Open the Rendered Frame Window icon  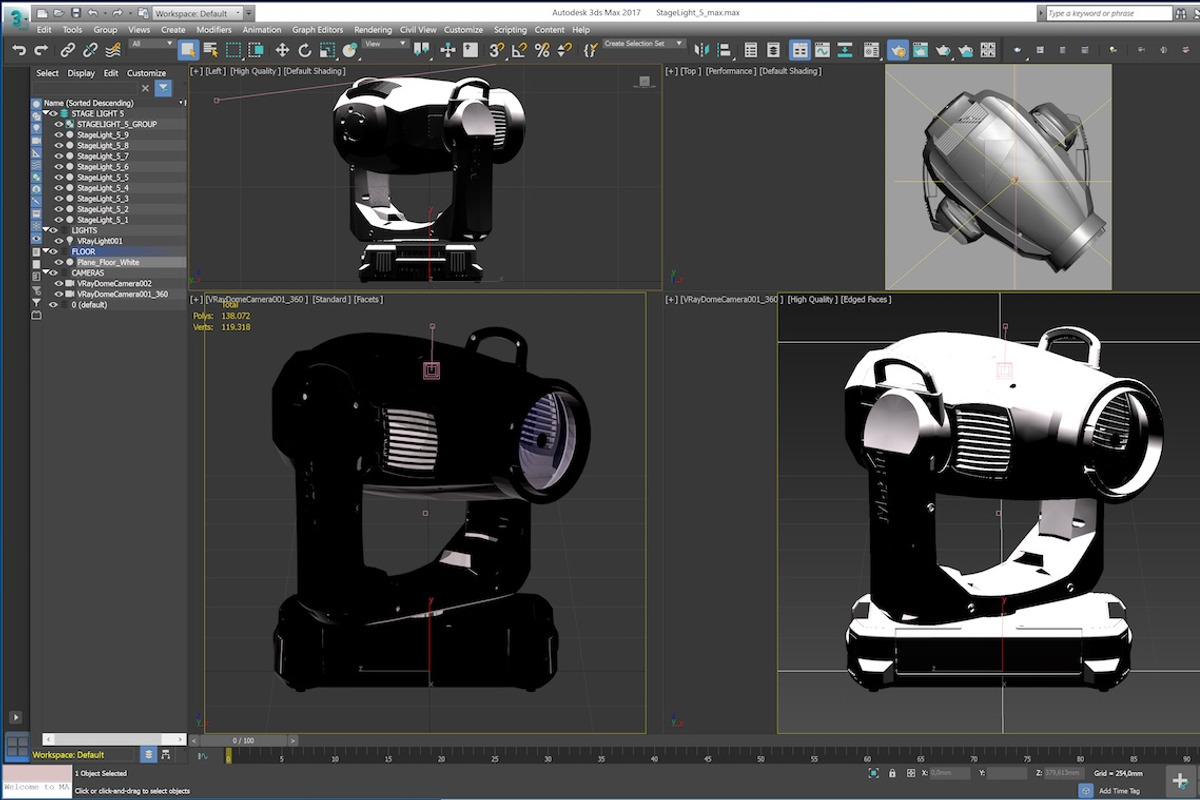coord(920,50)
